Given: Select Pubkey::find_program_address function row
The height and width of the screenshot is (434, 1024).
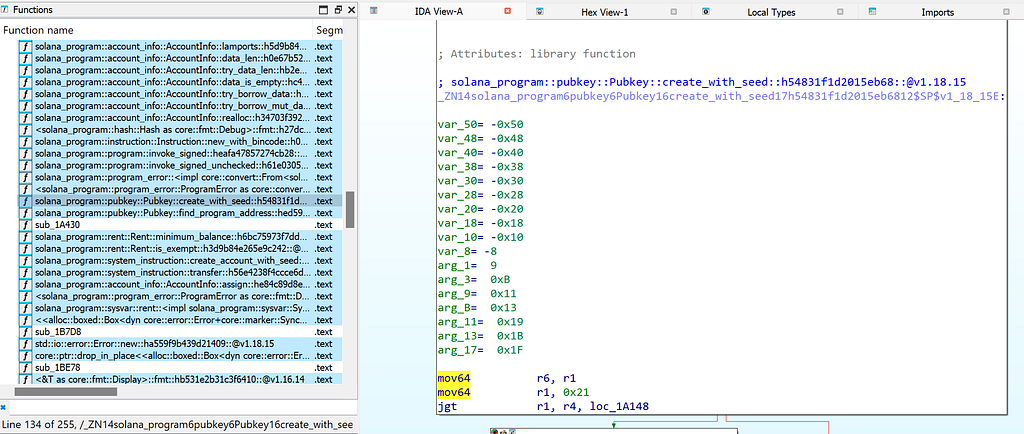Looking at the screenshot, I should click(180, 213).
